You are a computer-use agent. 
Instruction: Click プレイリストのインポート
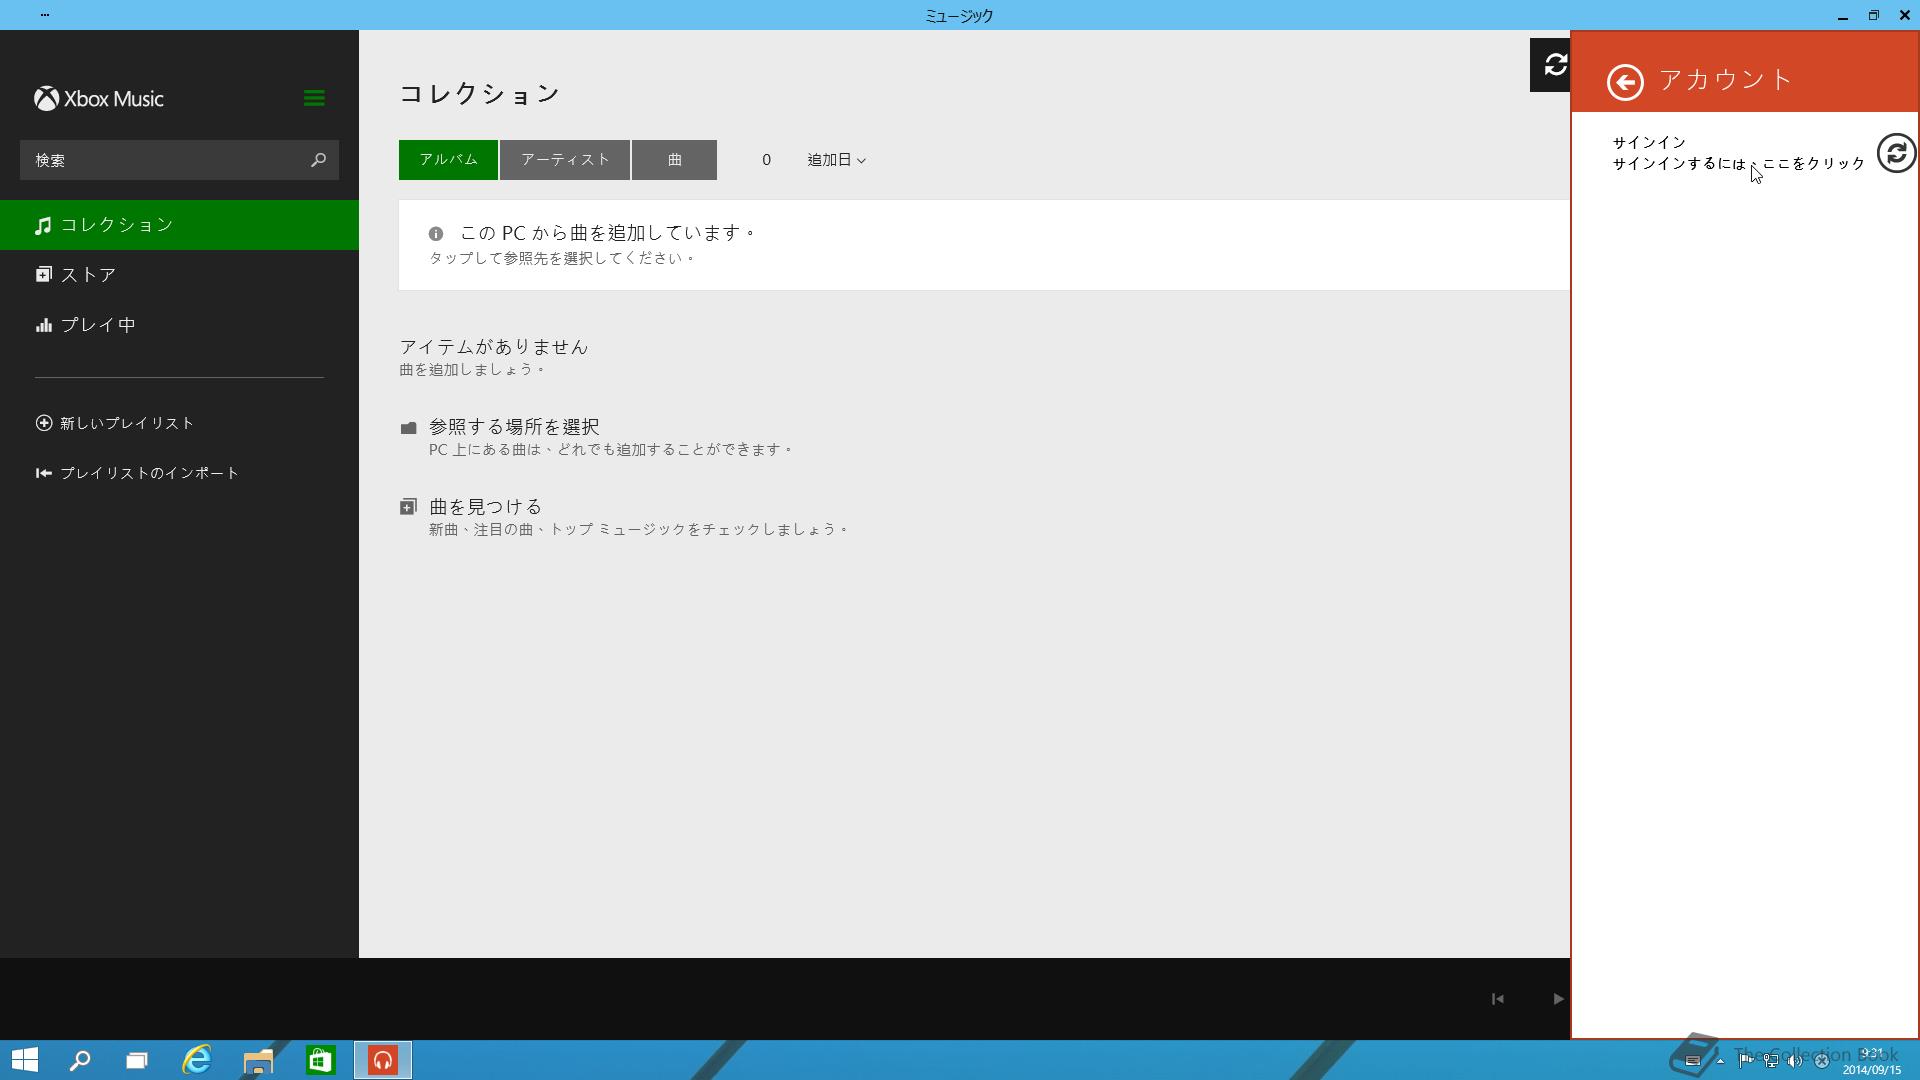137,473
